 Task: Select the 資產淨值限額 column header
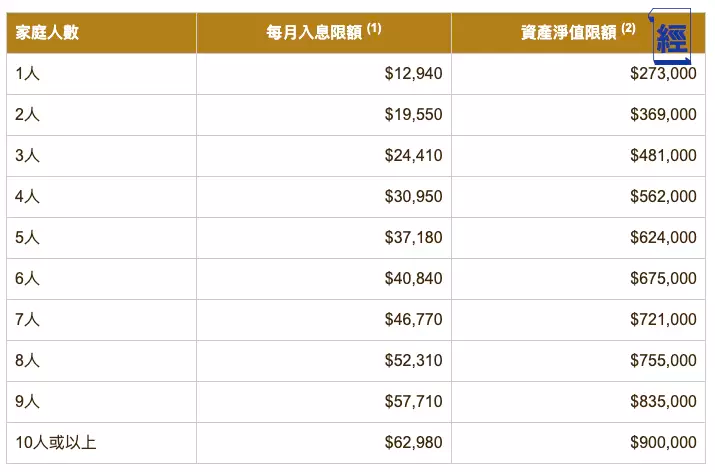[569, 32]
